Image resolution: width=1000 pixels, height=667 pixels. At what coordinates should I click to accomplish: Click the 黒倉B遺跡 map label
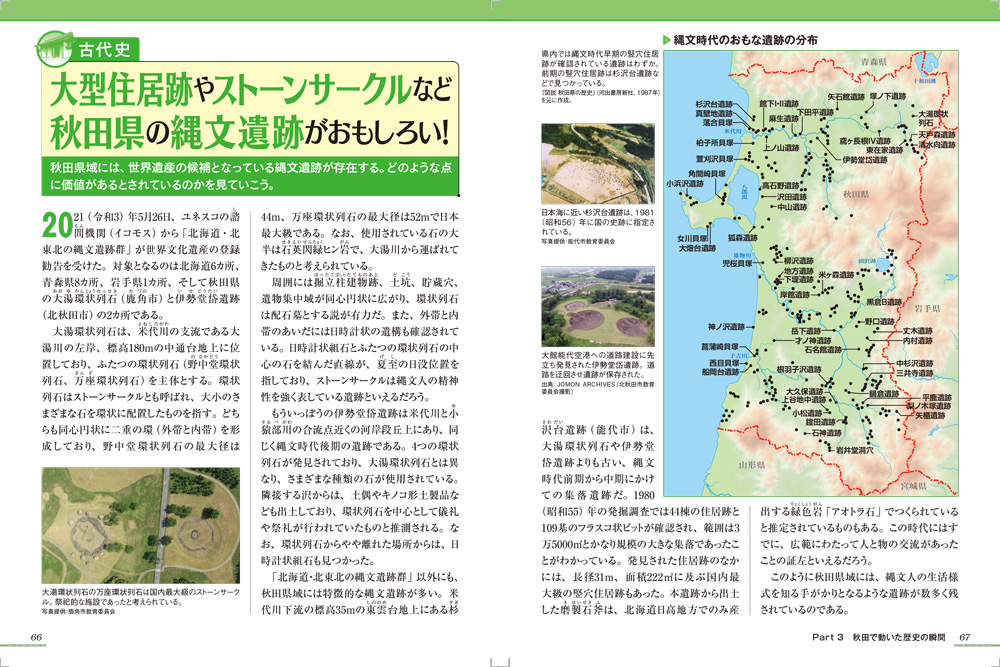click(x=884, y=302)
